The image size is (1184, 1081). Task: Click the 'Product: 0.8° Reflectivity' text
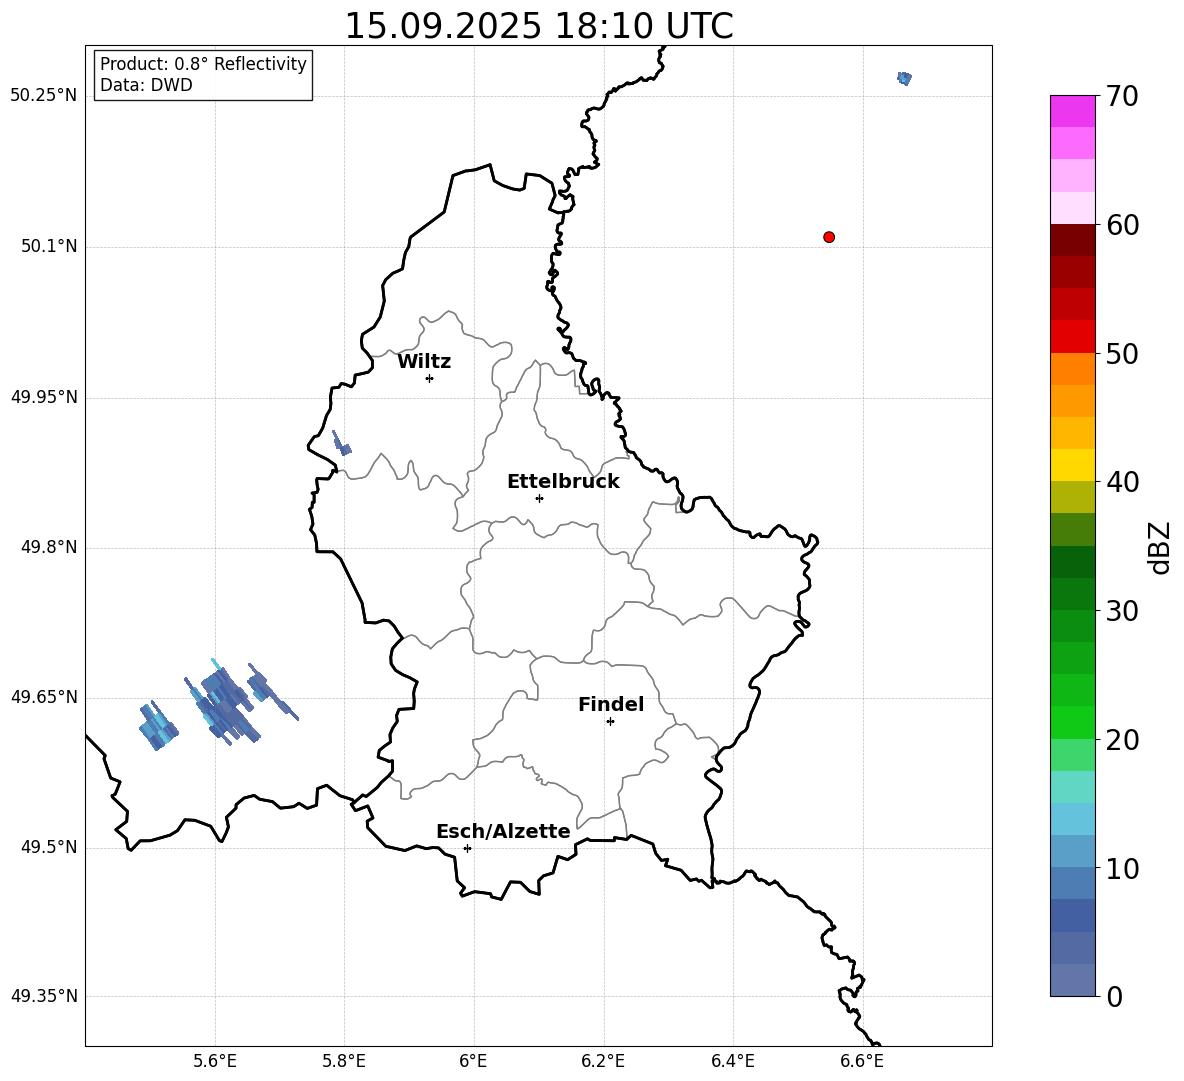tap(203, 64)
